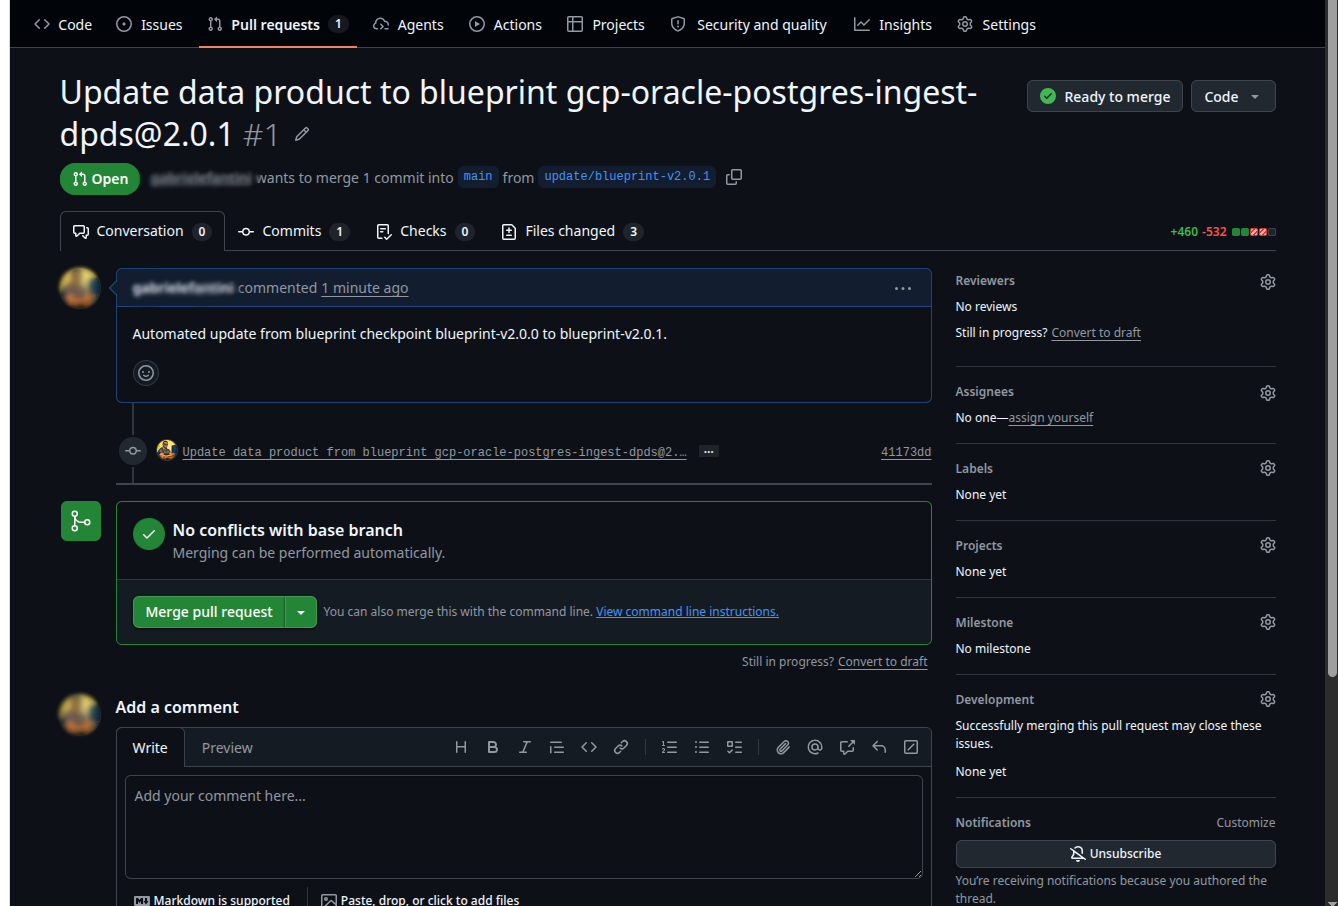Open the Code dropdown button
Viewport: 1338px width, 906px height.
(x=1233, y=96)
